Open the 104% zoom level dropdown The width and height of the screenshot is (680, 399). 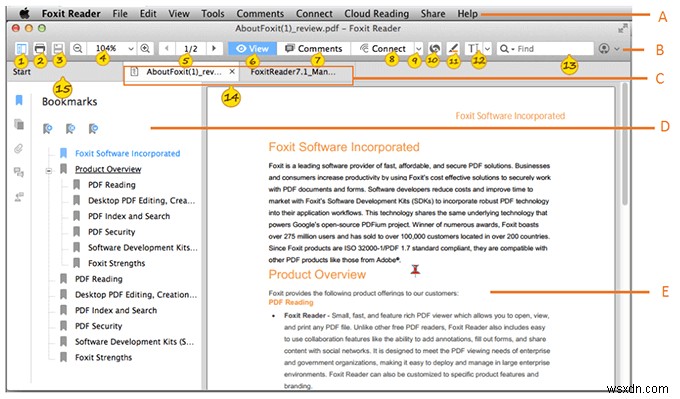click(131, 49)
